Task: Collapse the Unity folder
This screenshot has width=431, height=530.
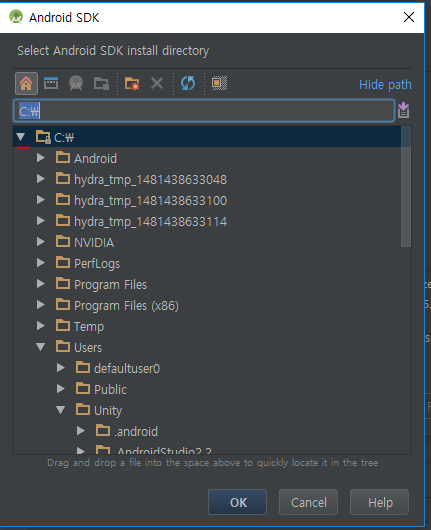Action: (61, 410)
